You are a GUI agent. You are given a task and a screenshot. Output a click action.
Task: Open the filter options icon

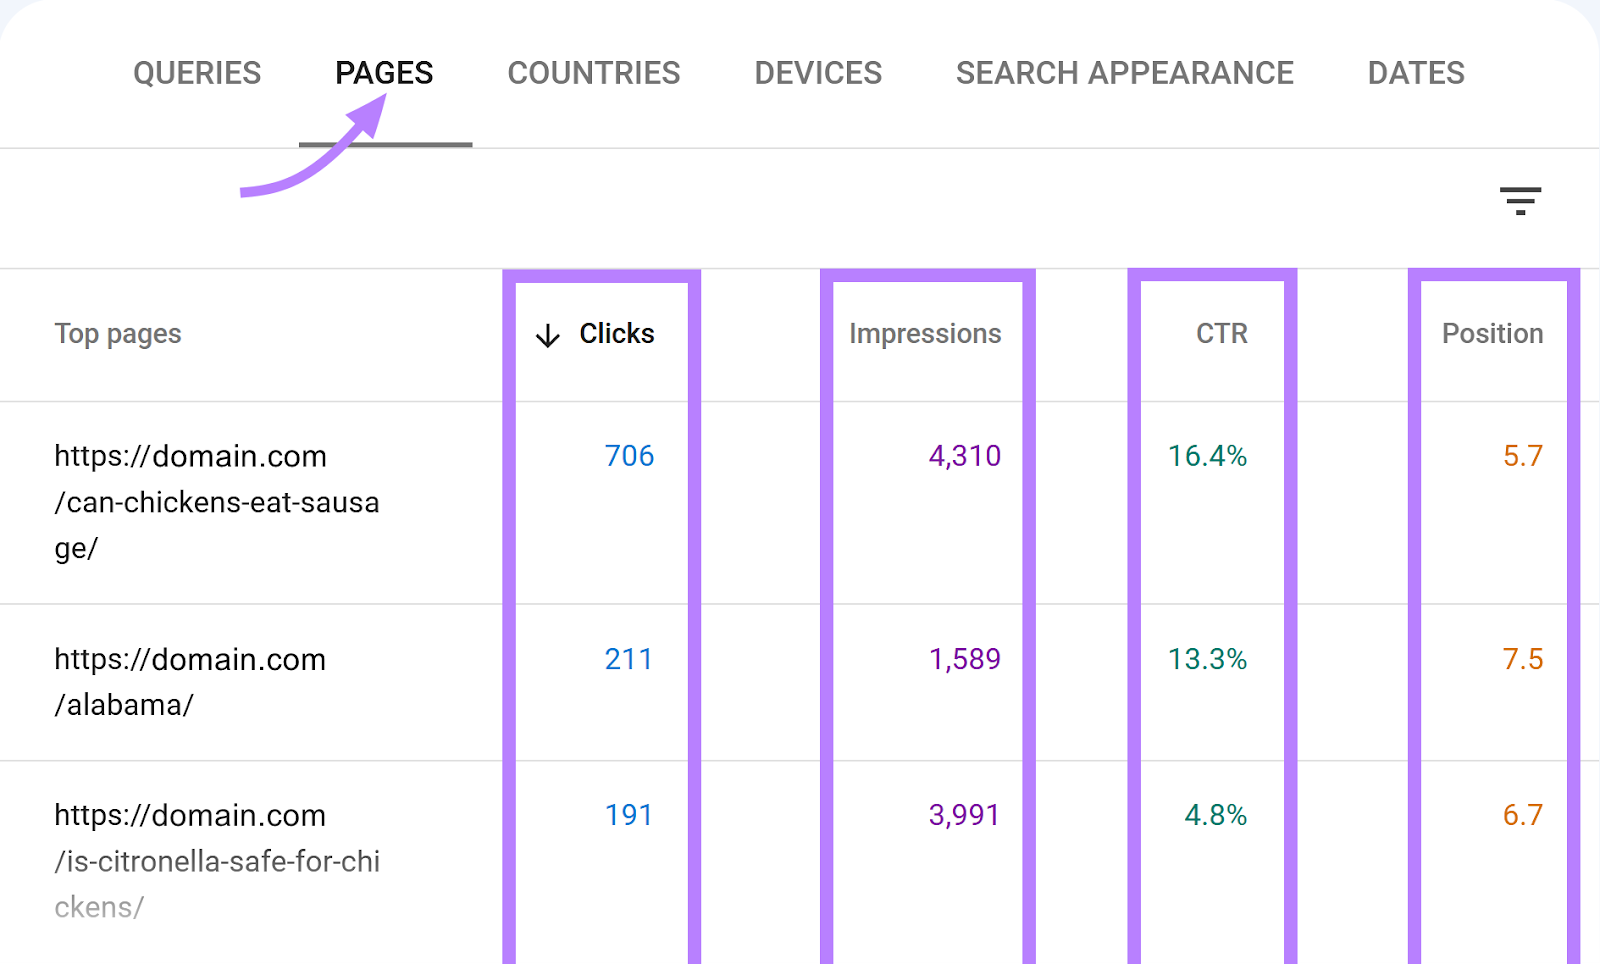pos(1521,201)
